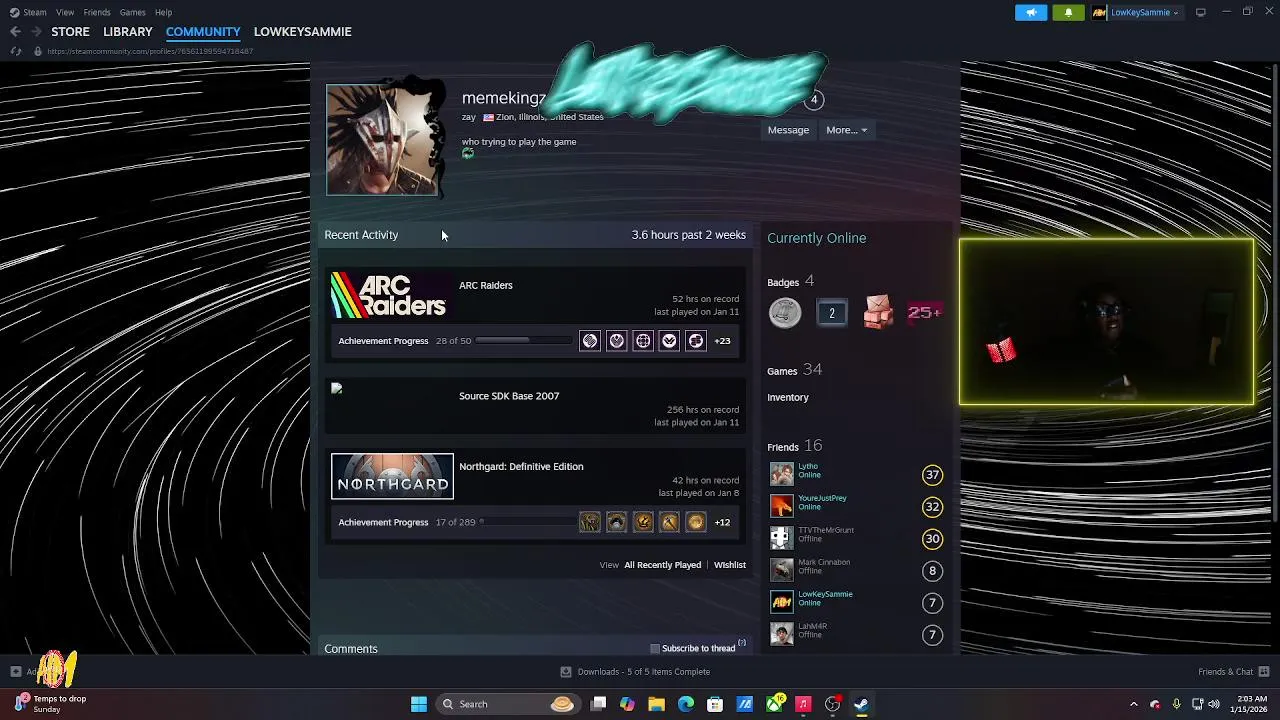Viewport: 1280px width, 720px height.
Task: Click the third Northgard achievement icon
Action: click(643, 522)
